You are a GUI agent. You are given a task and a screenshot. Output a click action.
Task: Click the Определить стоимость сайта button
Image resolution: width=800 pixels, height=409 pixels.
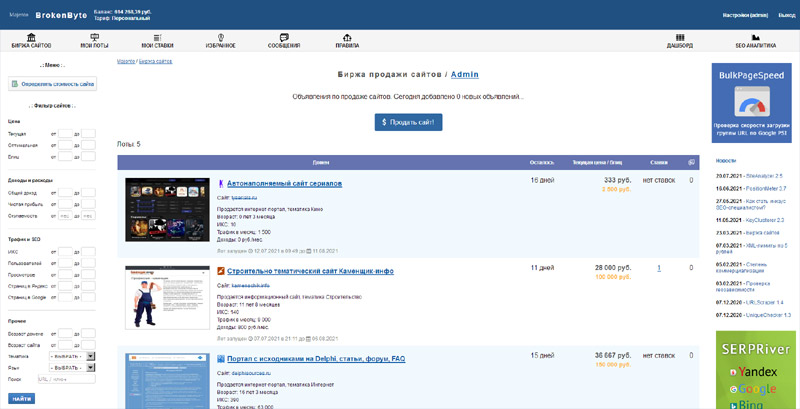[x=52, y=84]
